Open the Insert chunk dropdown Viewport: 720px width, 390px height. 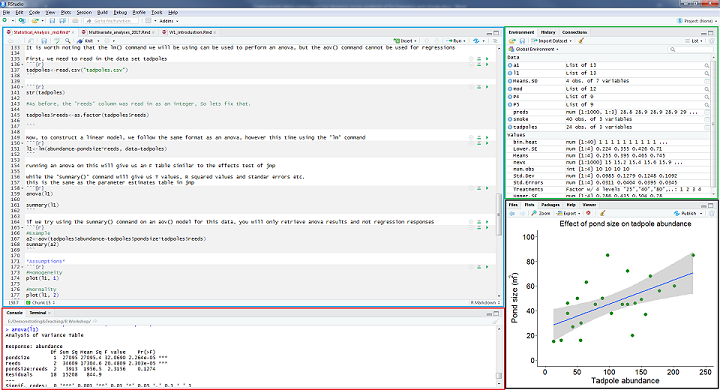click(405, 41)
